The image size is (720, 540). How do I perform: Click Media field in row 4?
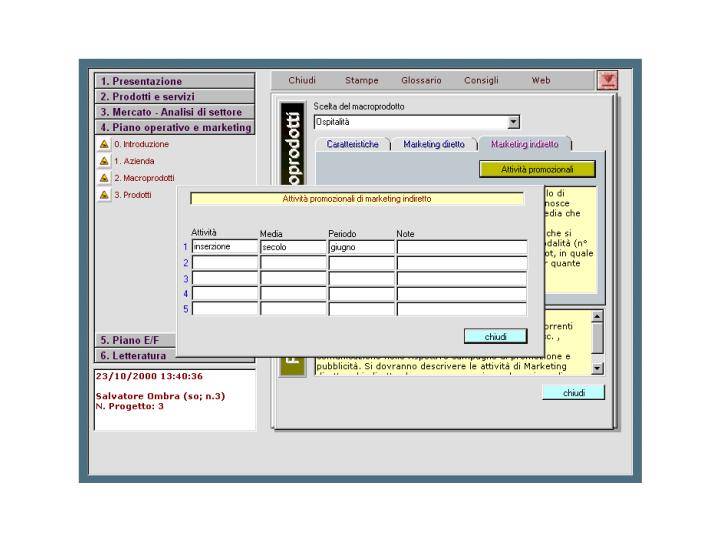[293, 294]
